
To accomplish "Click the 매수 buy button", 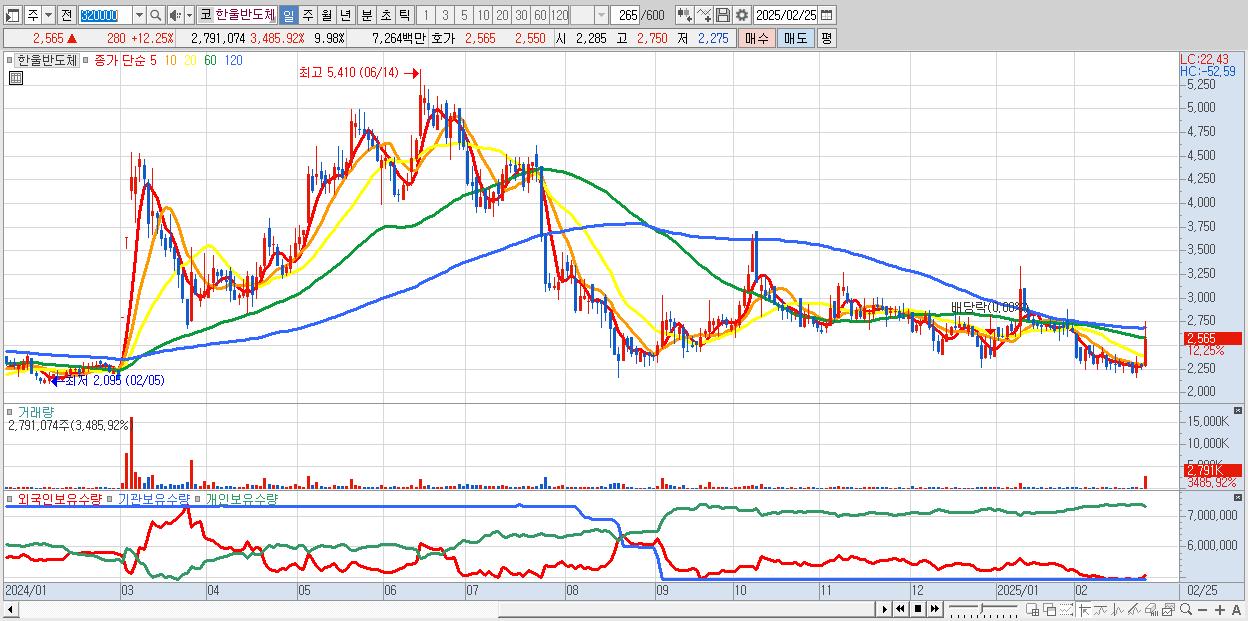I will click(757, 38).
